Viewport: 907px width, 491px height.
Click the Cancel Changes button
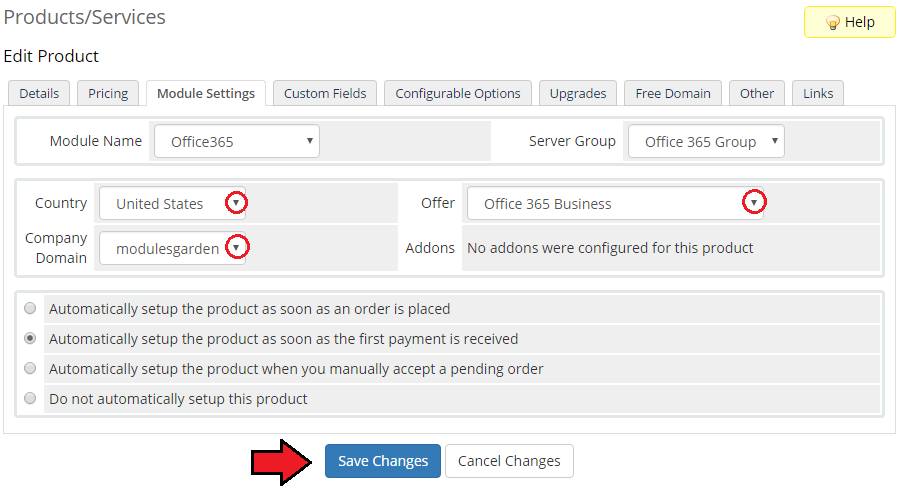509,461
